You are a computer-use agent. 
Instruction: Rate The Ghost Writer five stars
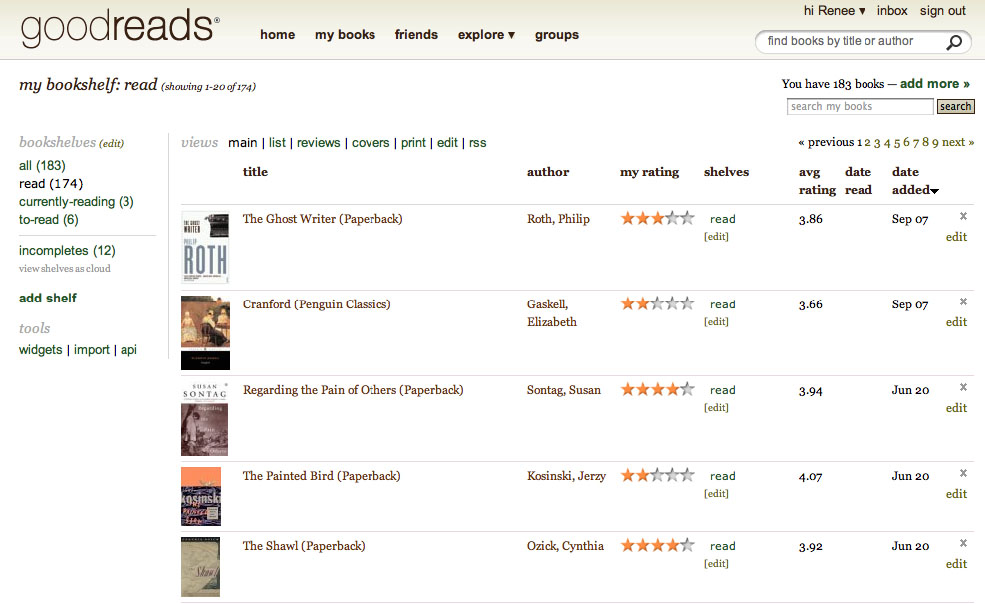click(x=687, y=218)
